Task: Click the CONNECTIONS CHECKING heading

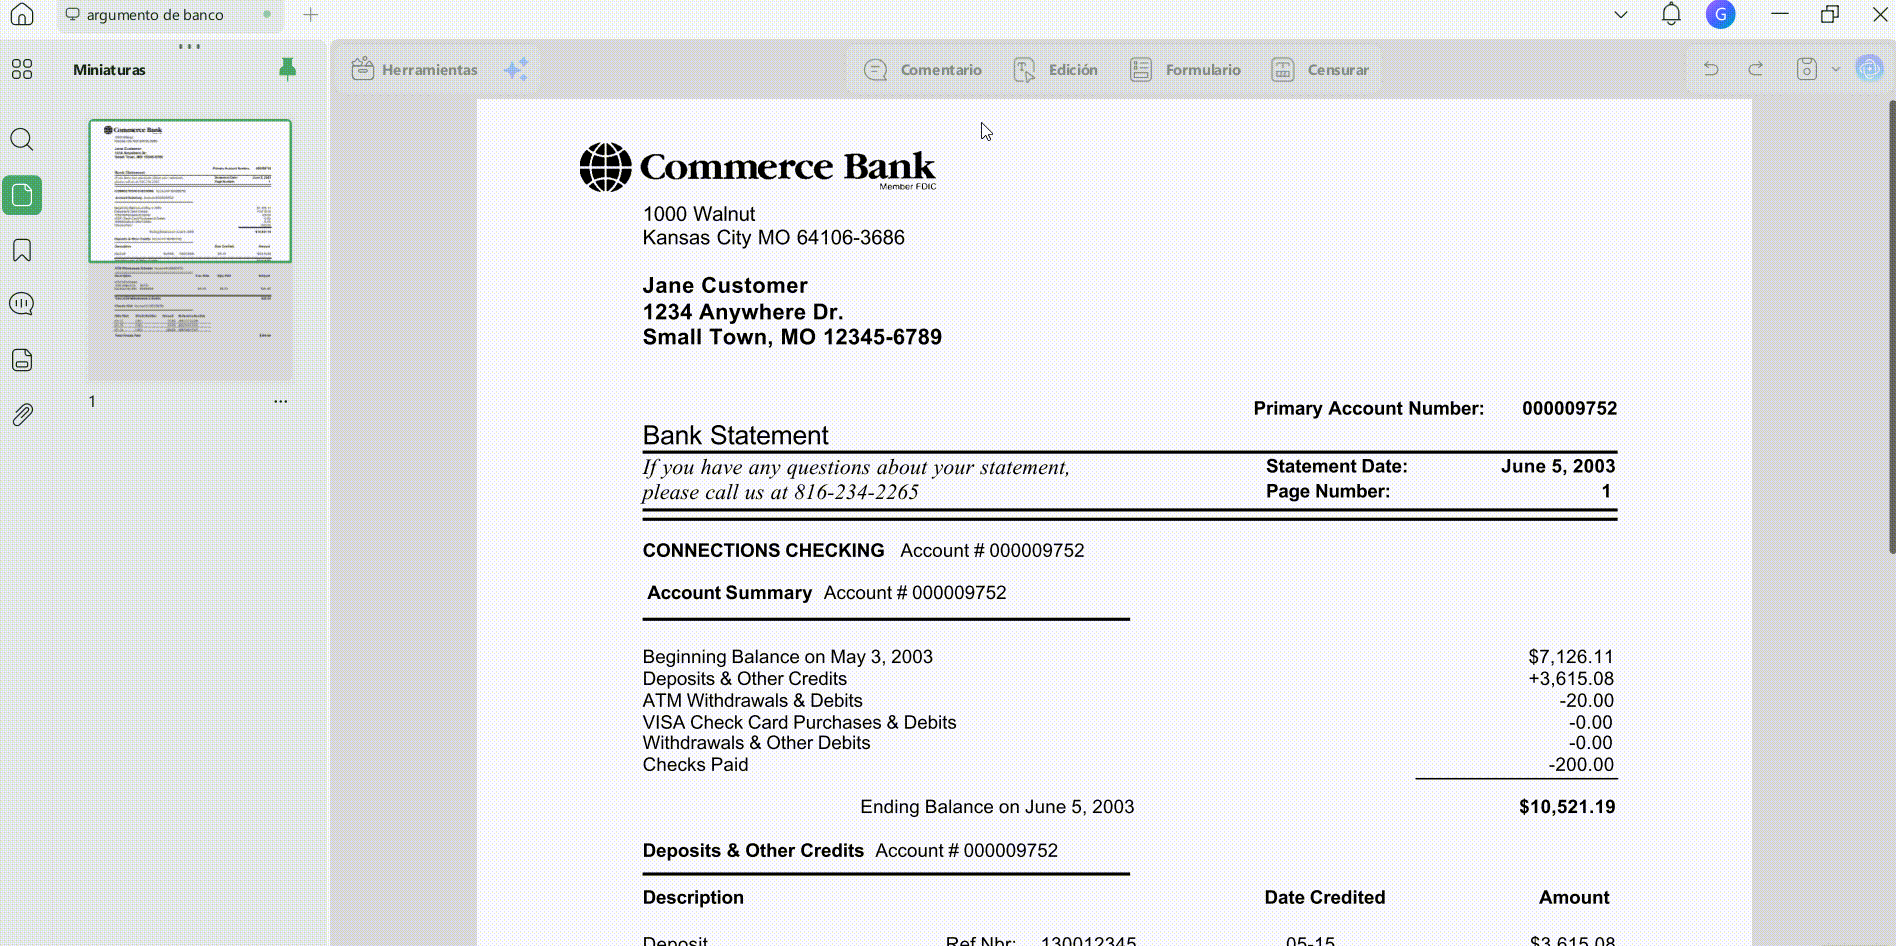Action: pos(763,551)
